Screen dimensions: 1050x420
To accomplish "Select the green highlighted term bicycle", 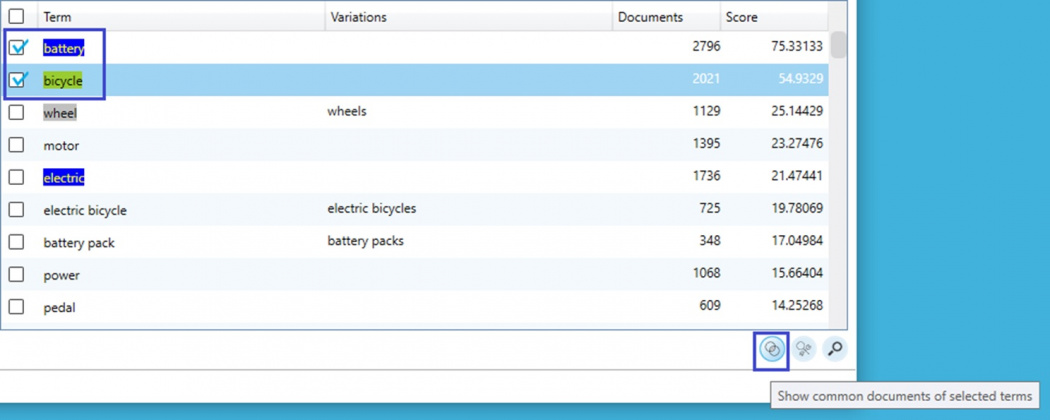I will (x=63, y=80).
